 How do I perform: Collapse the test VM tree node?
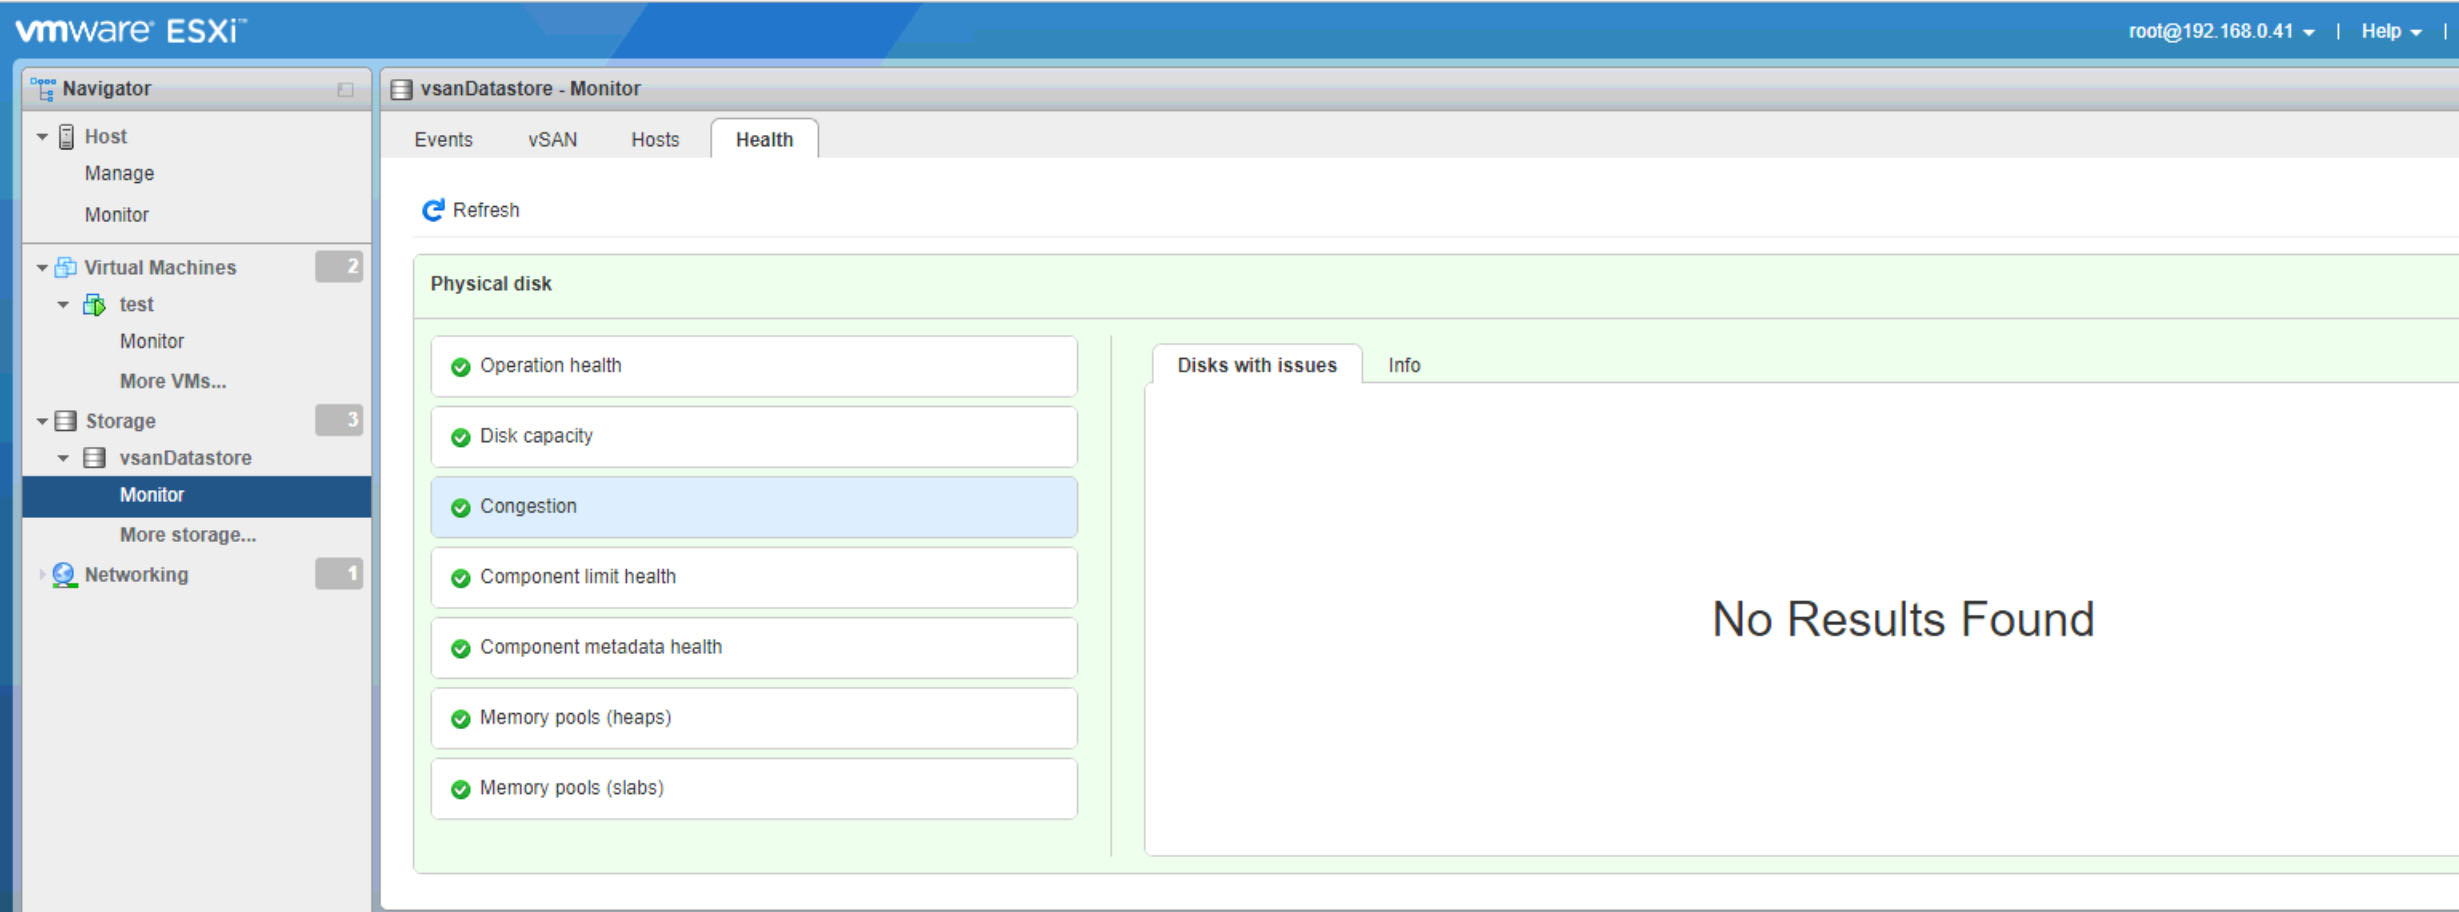click(x=63, y=305)
